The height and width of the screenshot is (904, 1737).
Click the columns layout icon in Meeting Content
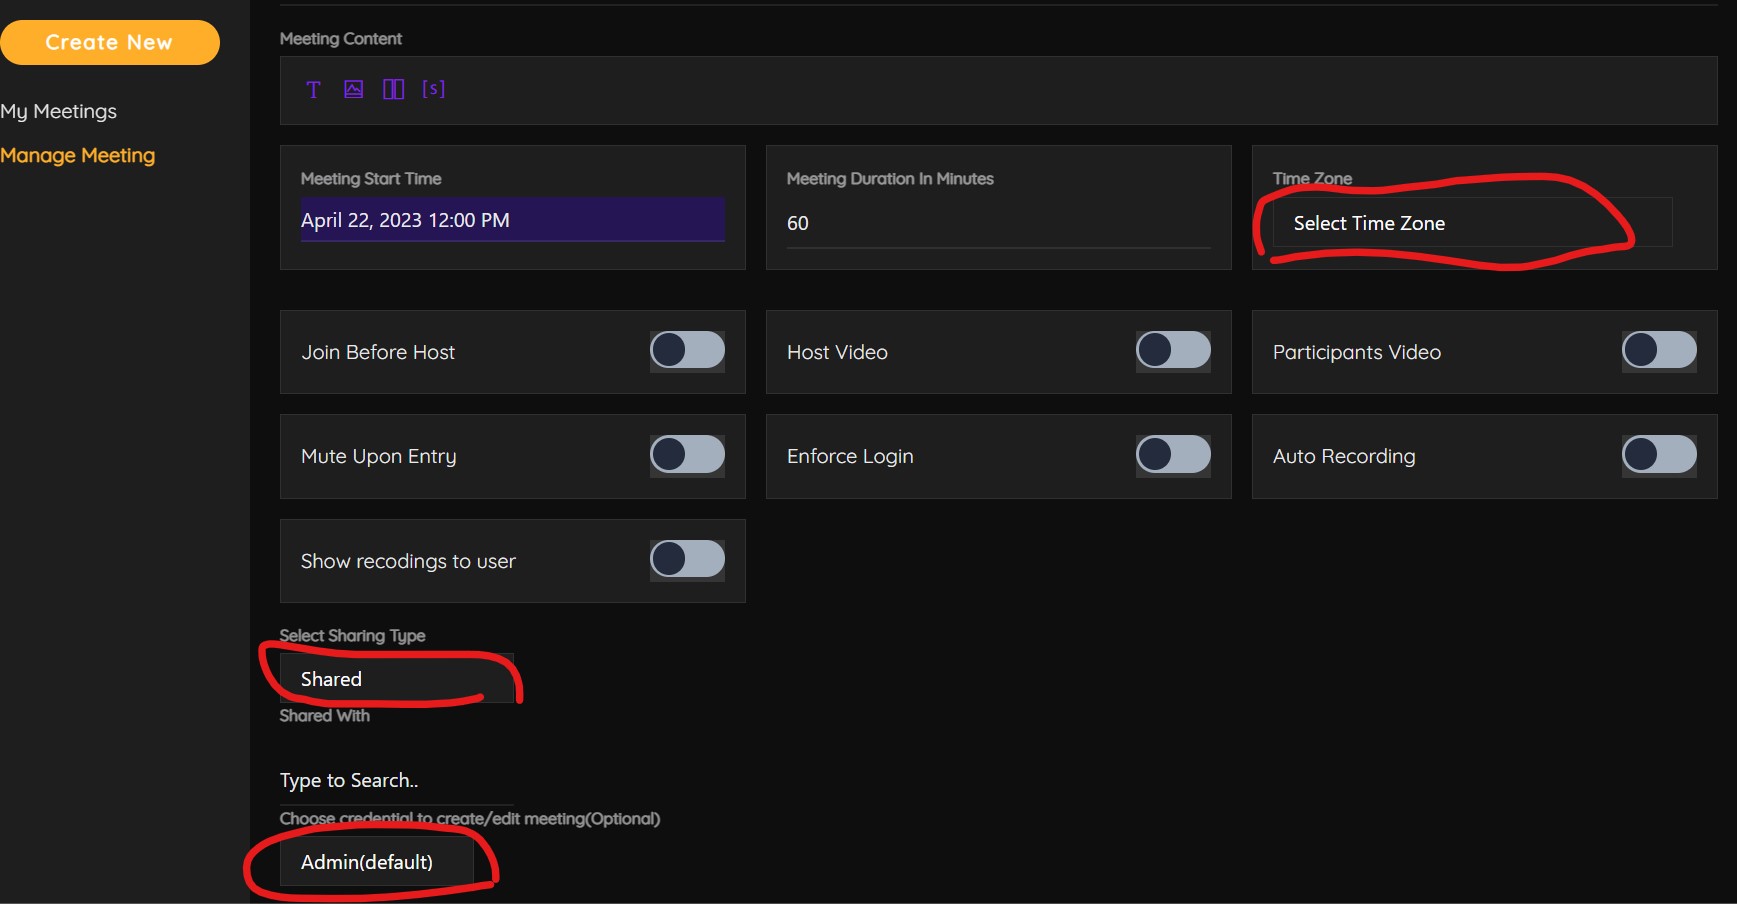coord(393,90)
